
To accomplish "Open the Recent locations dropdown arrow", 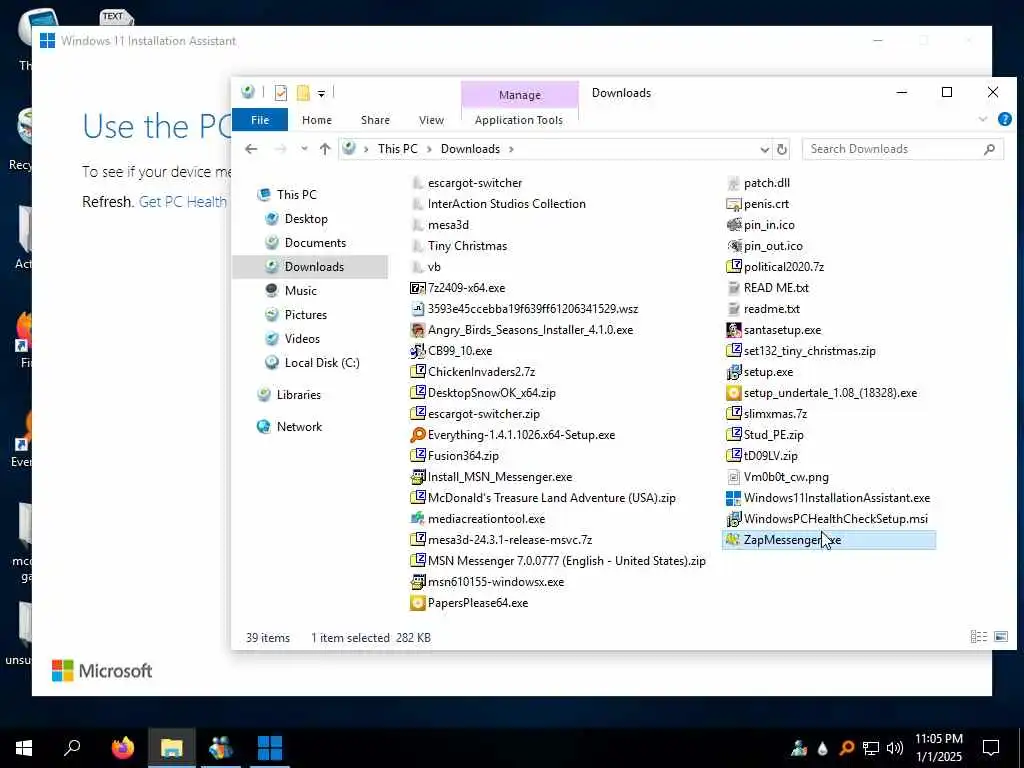I will (304, 149).
